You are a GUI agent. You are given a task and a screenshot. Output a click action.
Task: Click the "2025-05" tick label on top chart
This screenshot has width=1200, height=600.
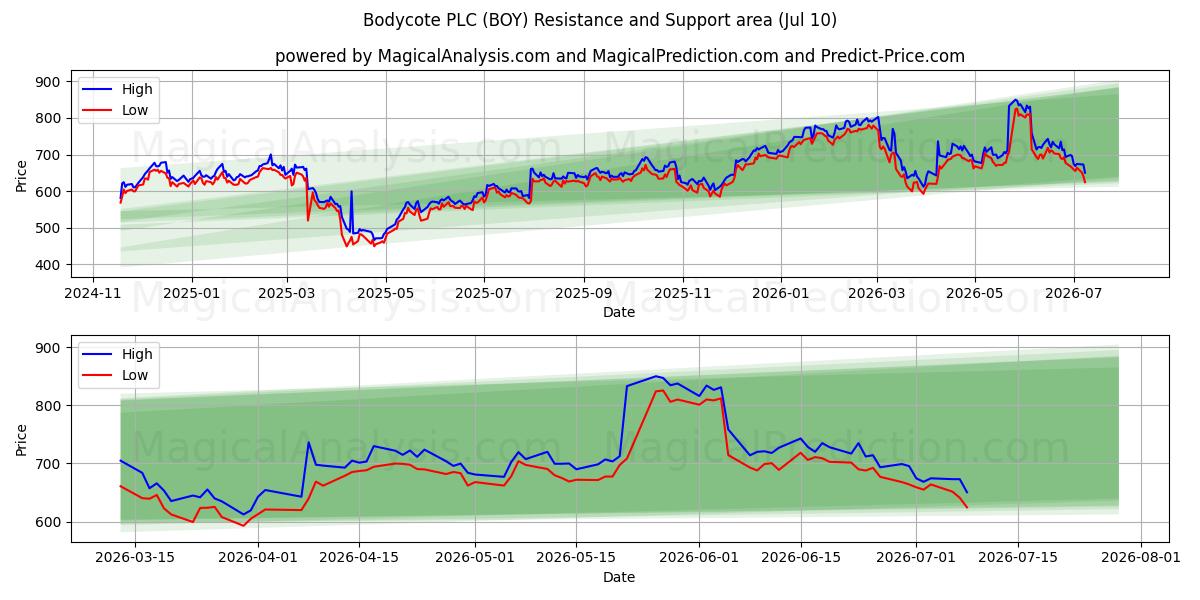click(386, 293)
